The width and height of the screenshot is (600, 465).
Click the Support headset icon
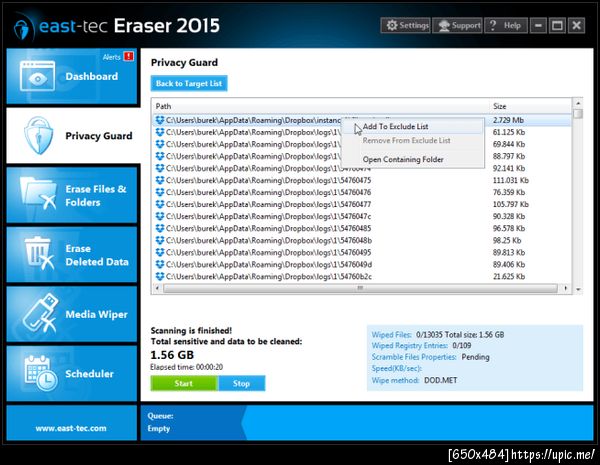[x=444, y=26]
